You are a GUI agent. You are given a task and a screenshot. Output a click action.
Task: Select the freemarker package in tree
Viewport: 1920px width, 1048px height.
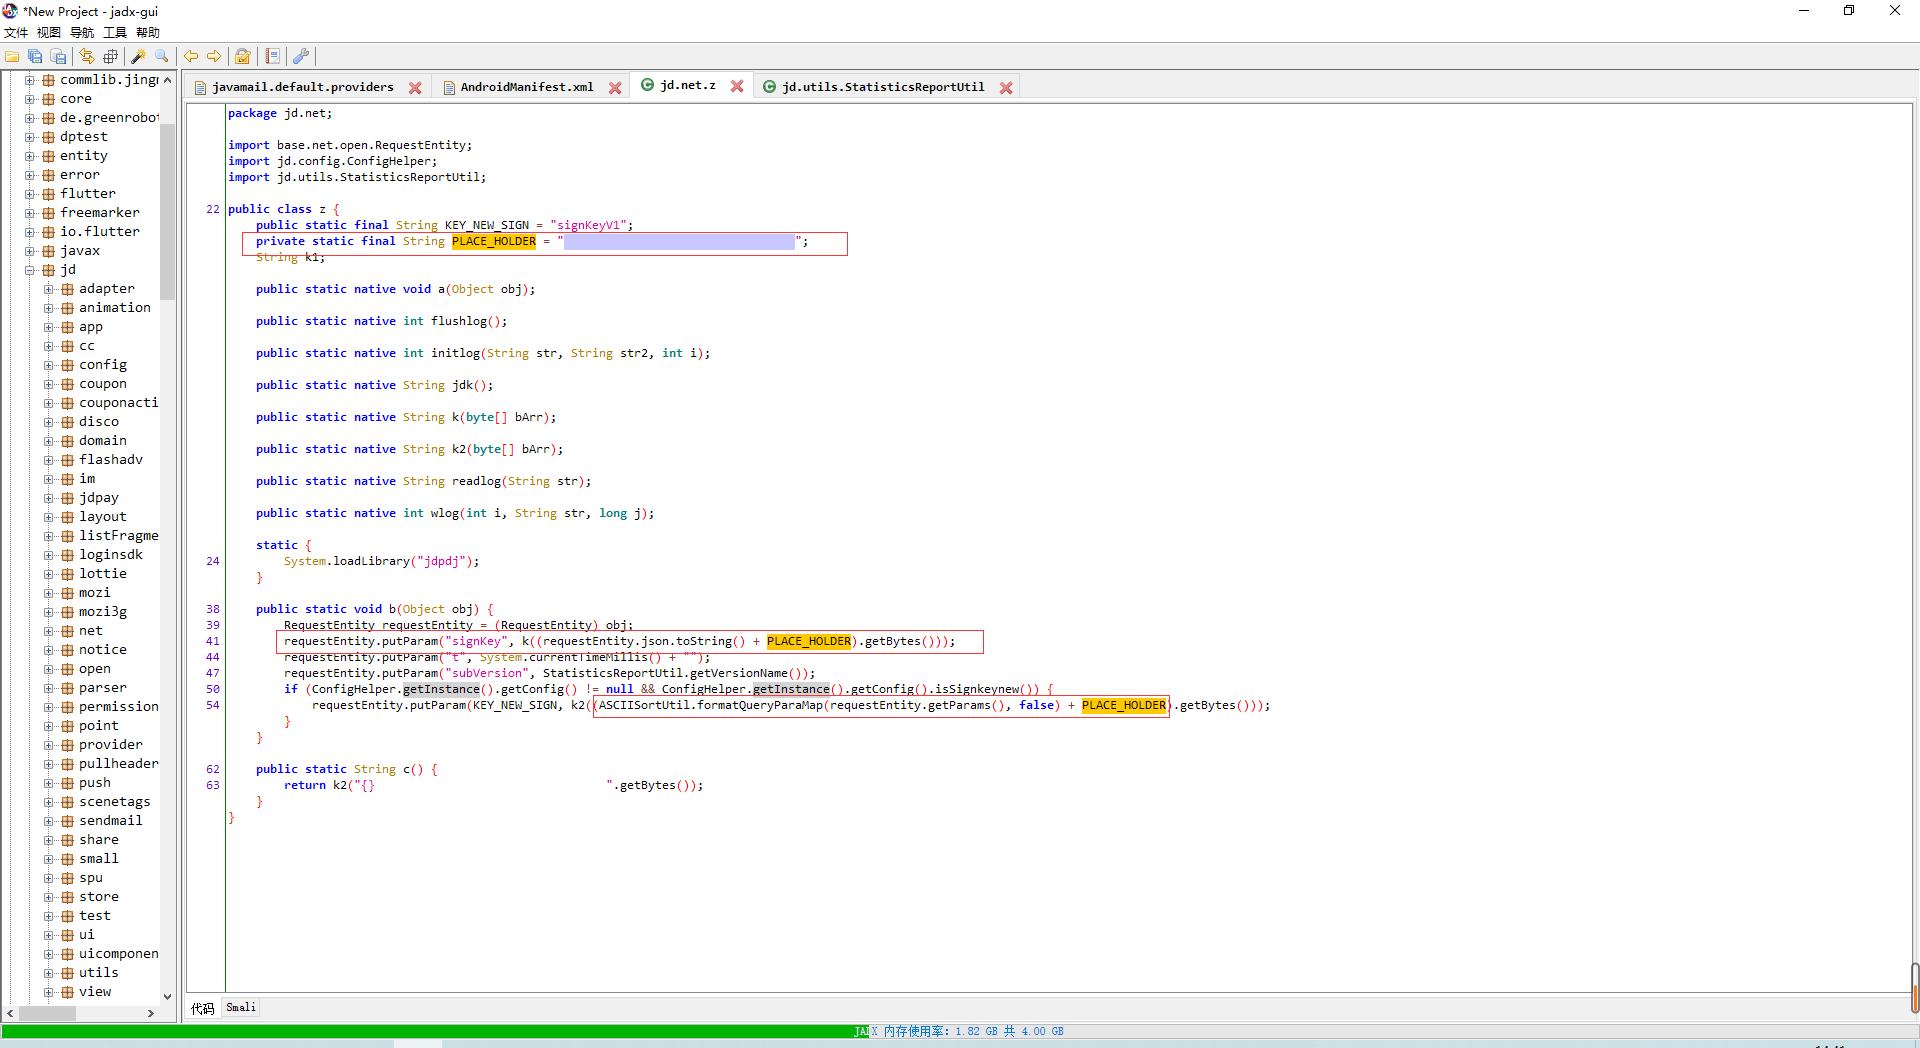pos(100,213)
